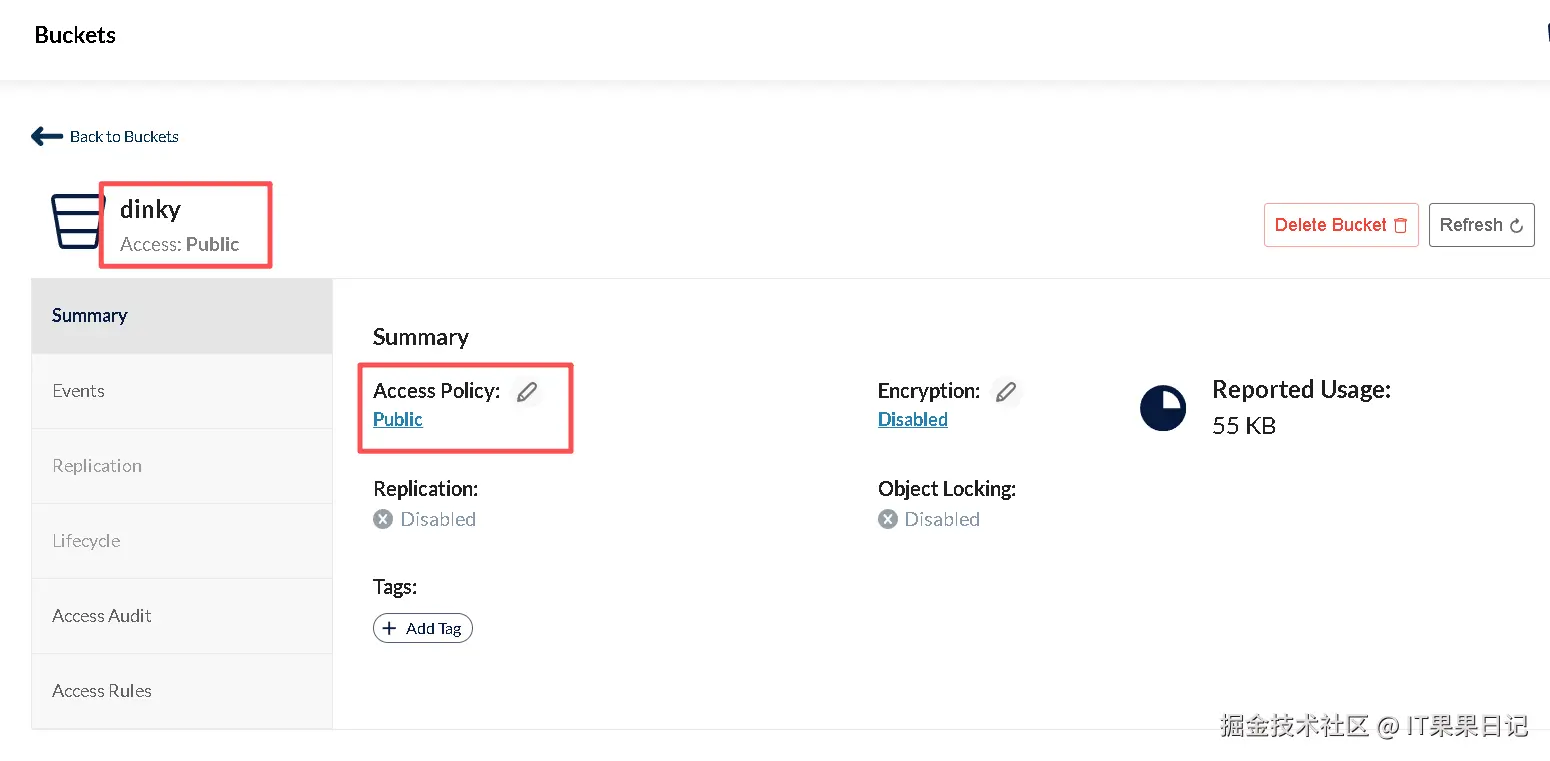Click the Reported Usage pie icon
Image resolution: width=1550 pixels, height=761 pixels.
pyautogui.click(x=1163, y=408)
